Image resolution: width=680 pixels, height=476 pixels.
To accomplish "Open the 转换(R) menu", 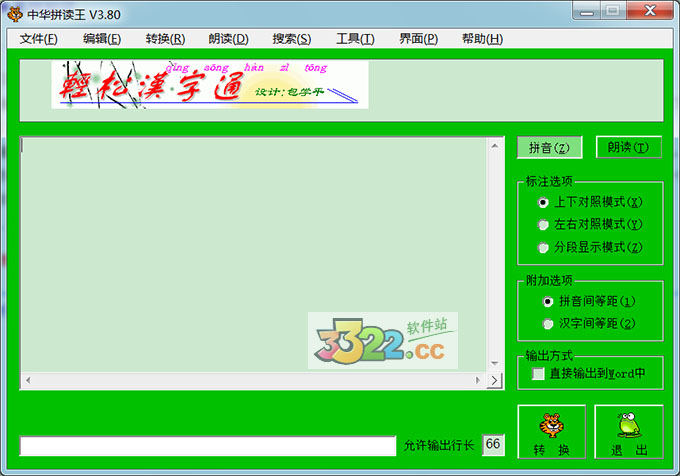I will click(165, 39).
